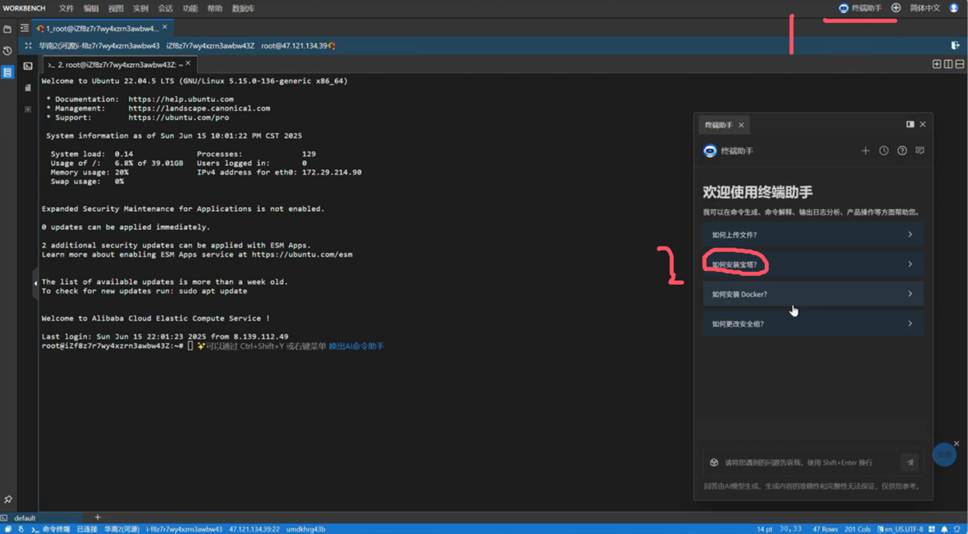Click the folder icon in left sidebar
Screen dimensions: 968x534
8,29
